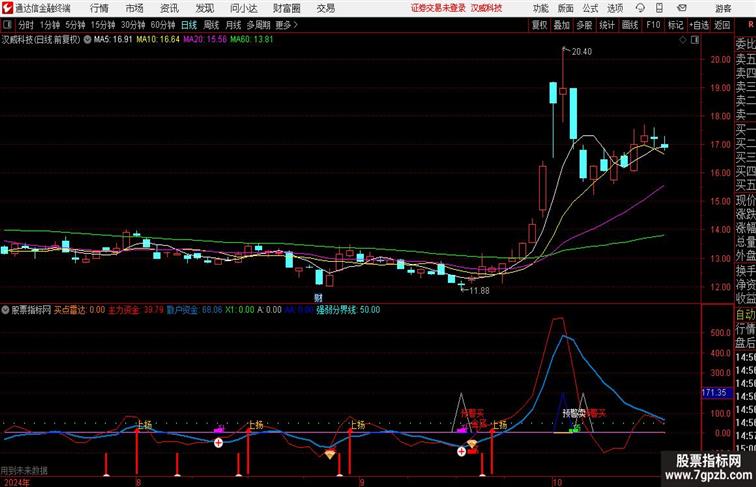Click the 证券交易未登录 login link
This screenshot has height=487, width=756.
[438, 8]
